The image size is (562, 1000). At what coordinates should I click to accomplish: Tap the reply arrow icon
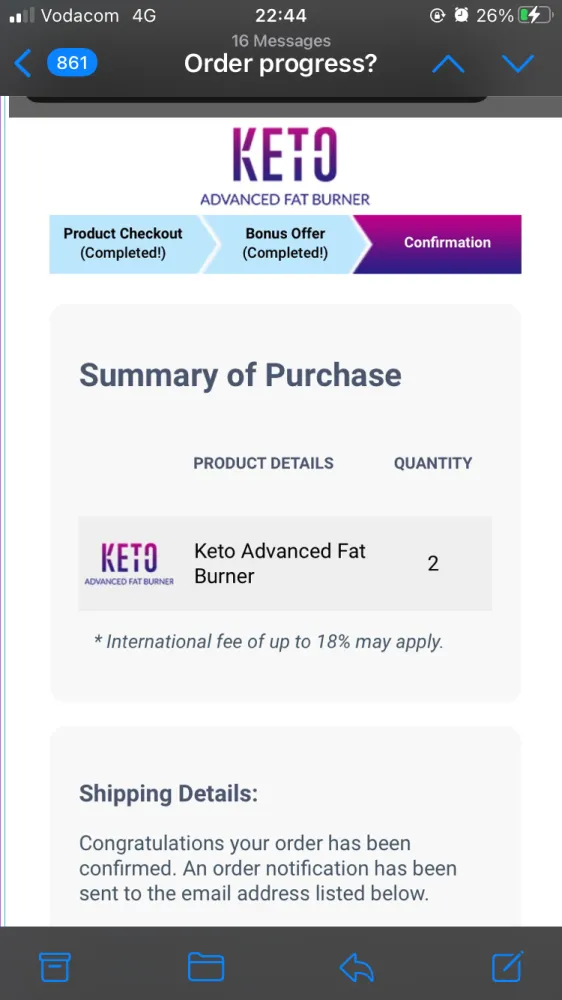pos(357,967)
